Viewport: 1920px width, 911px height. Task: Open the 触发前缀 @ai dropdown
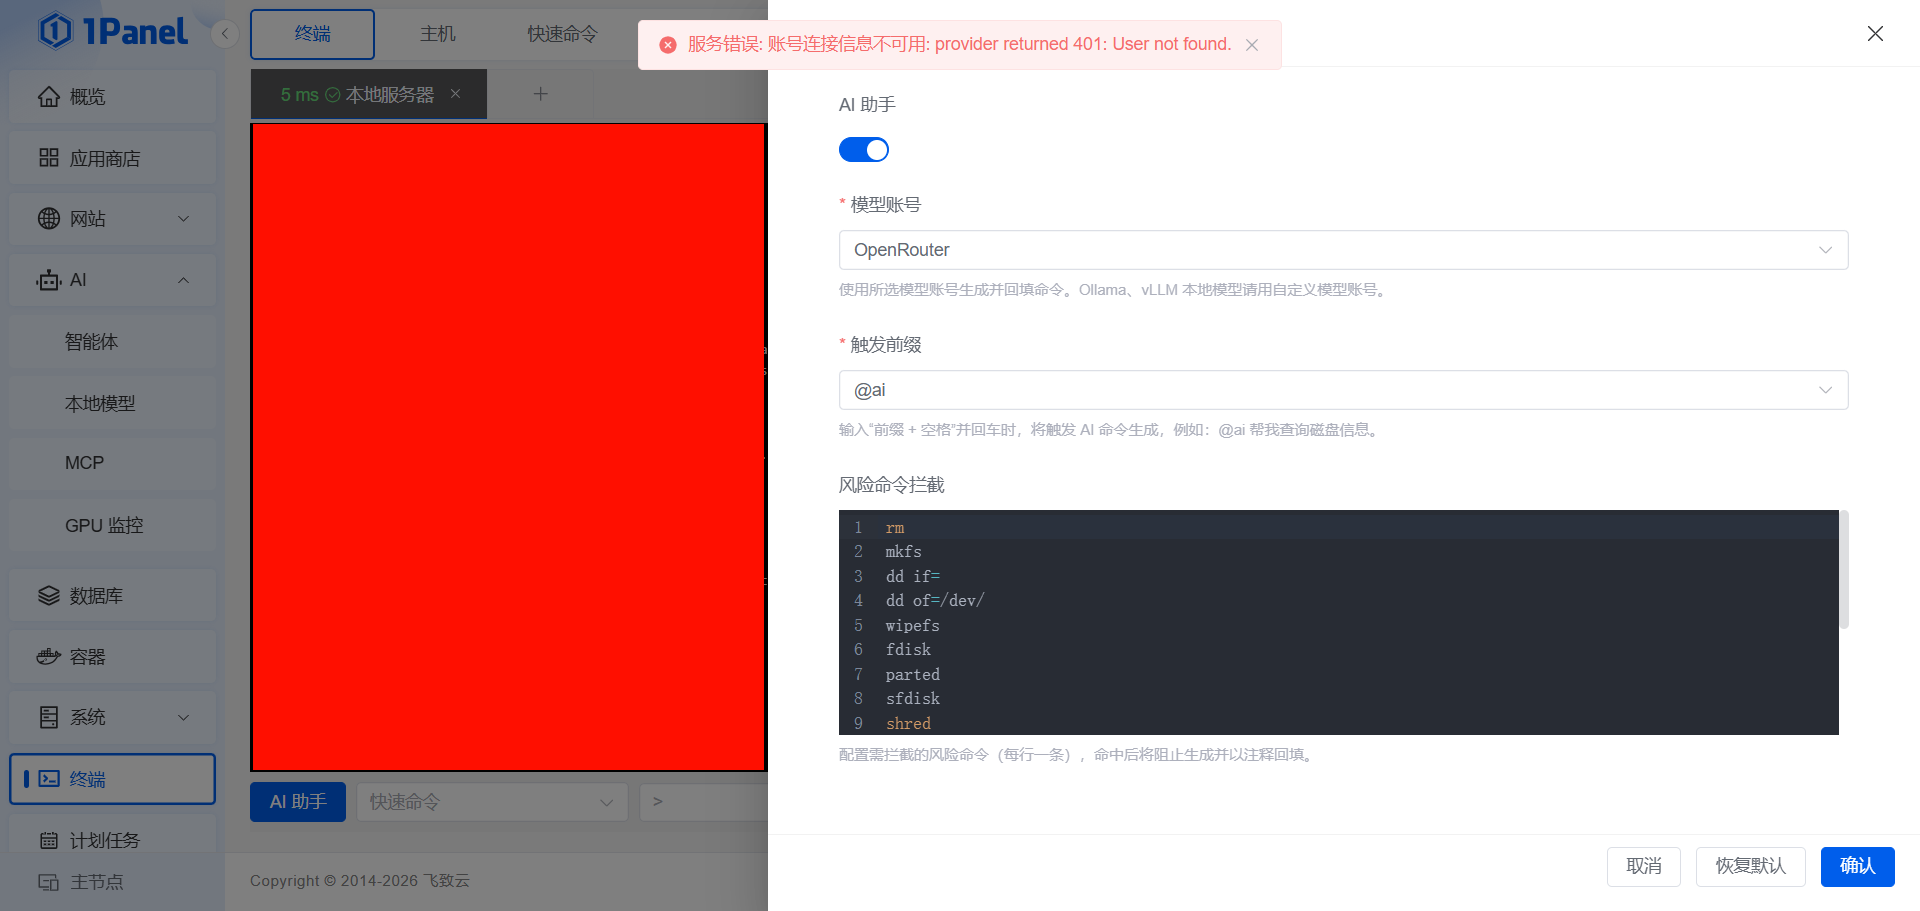pos(1342,390)
